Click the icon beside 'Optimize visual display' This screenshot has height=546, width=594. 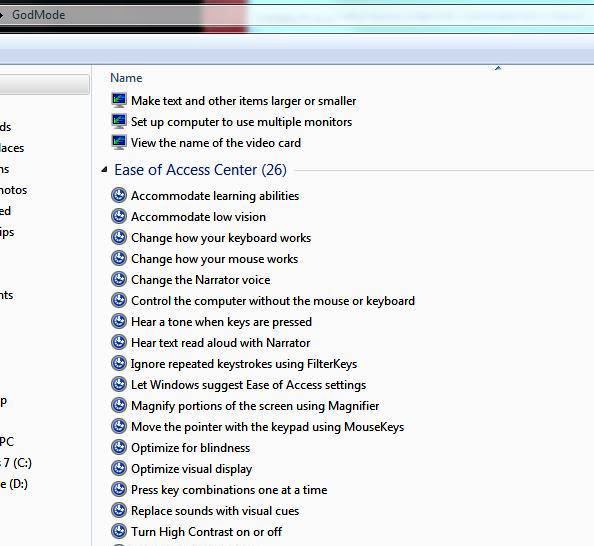(119, 468)
